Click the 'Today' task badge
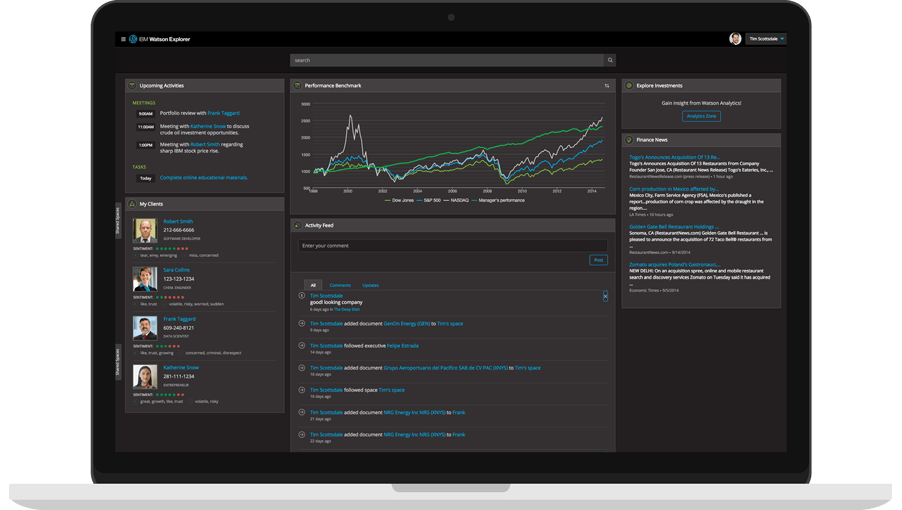The width and height of the screenshot is (902, 510). (146, 178)
